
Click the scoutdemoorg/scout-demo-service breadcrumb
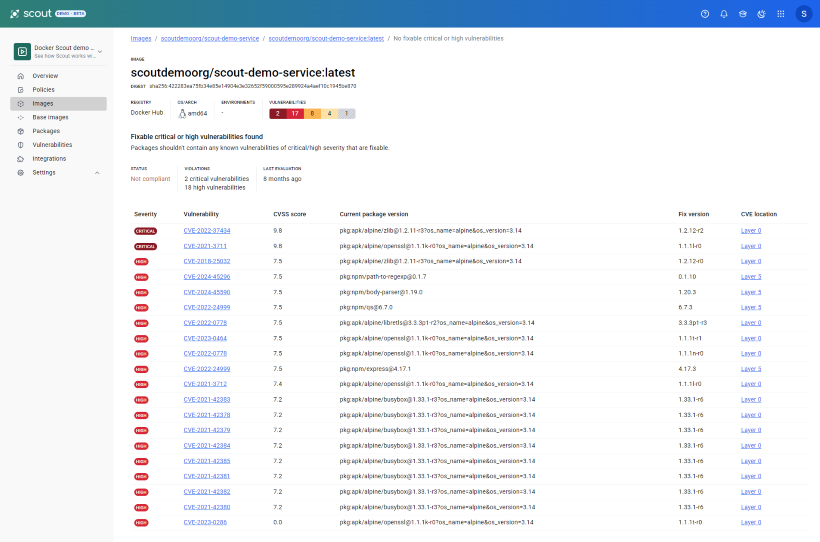[210, 39]
